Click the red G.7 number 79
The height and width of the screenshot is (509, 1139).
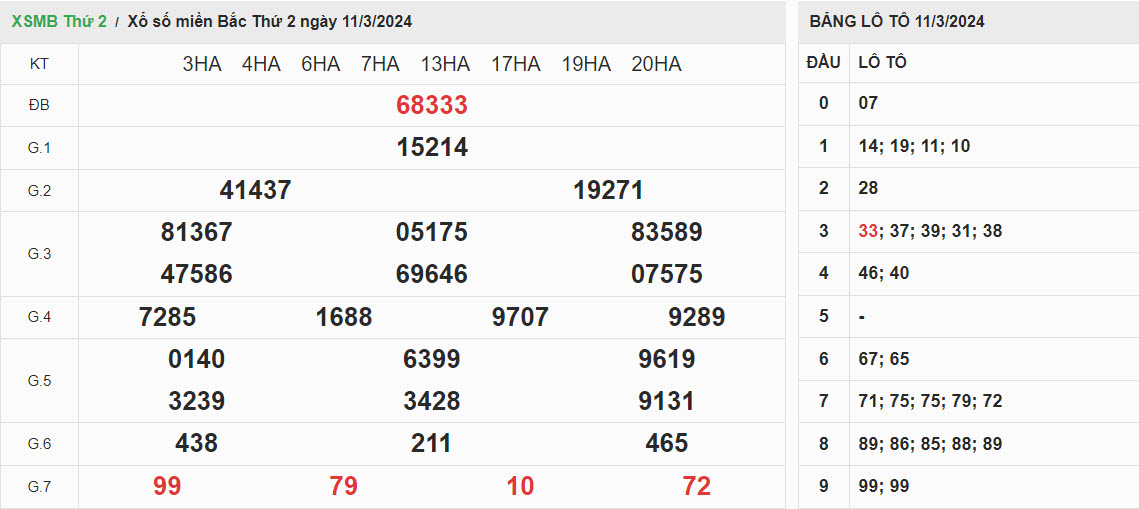[x=343, y=486]
